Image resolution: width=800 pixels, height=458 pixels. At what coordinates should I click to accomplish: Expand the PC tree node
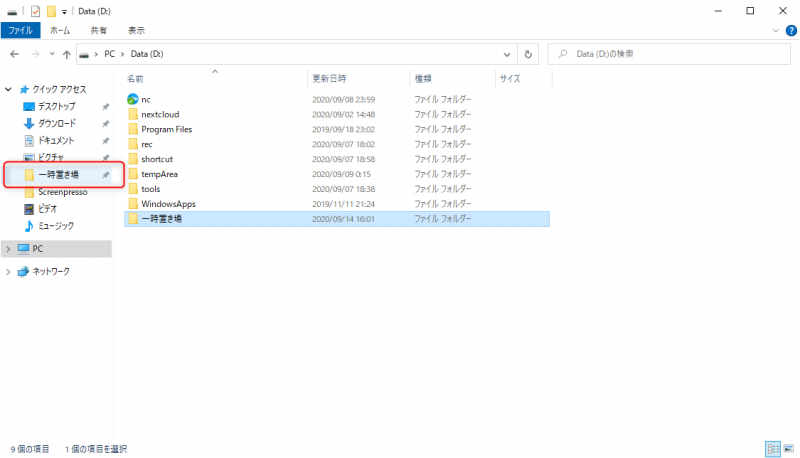point(8,249)
